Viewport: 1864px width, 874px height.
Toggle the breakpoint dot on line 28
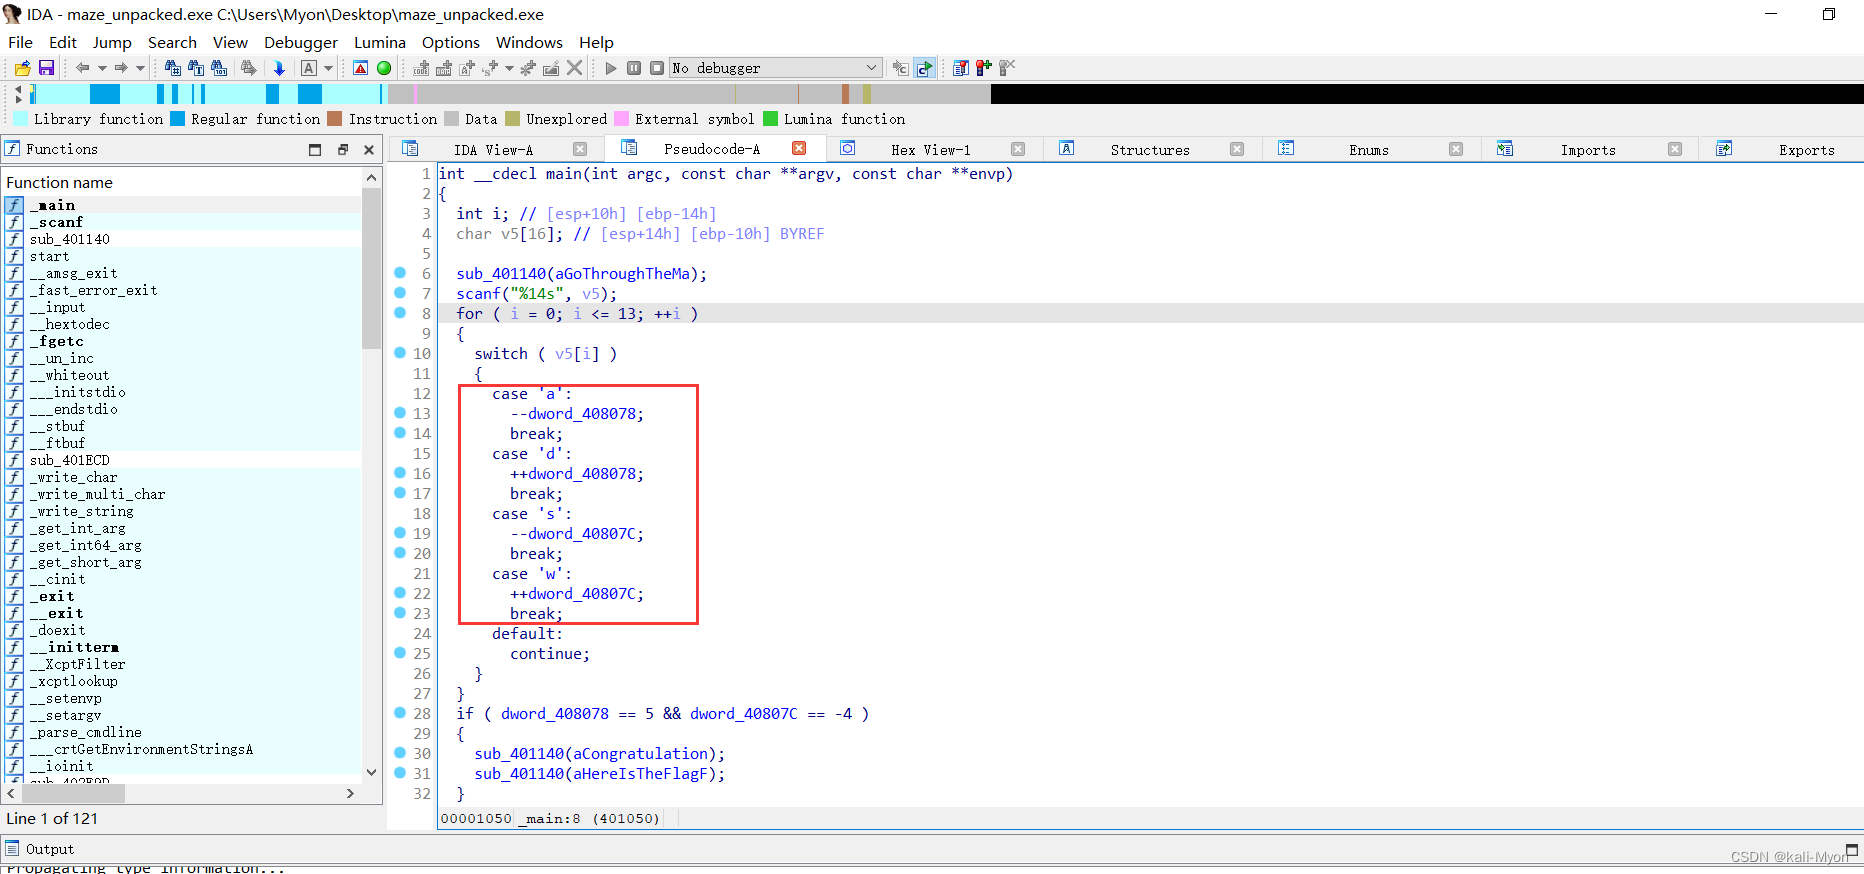tap(400, 713)
